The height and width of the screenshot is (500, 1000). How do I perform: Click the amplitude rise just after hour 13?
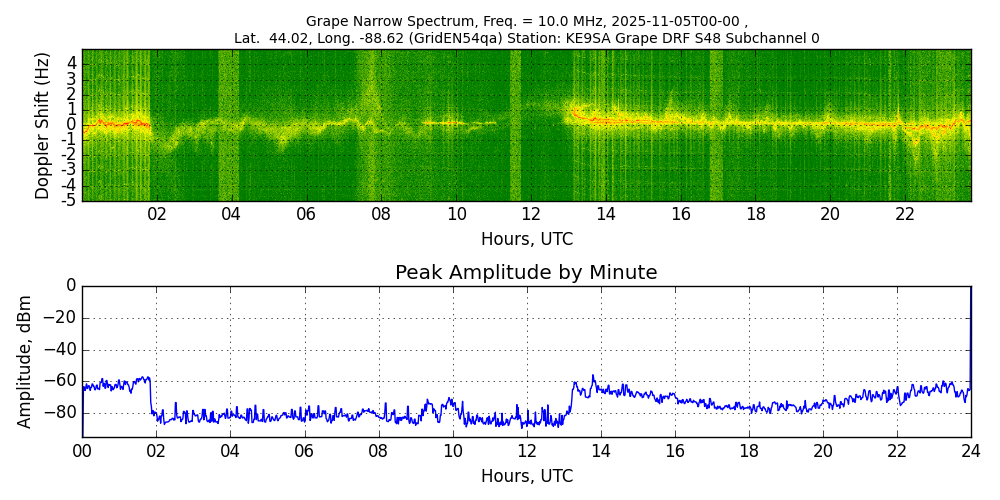(x=571, y=395)
